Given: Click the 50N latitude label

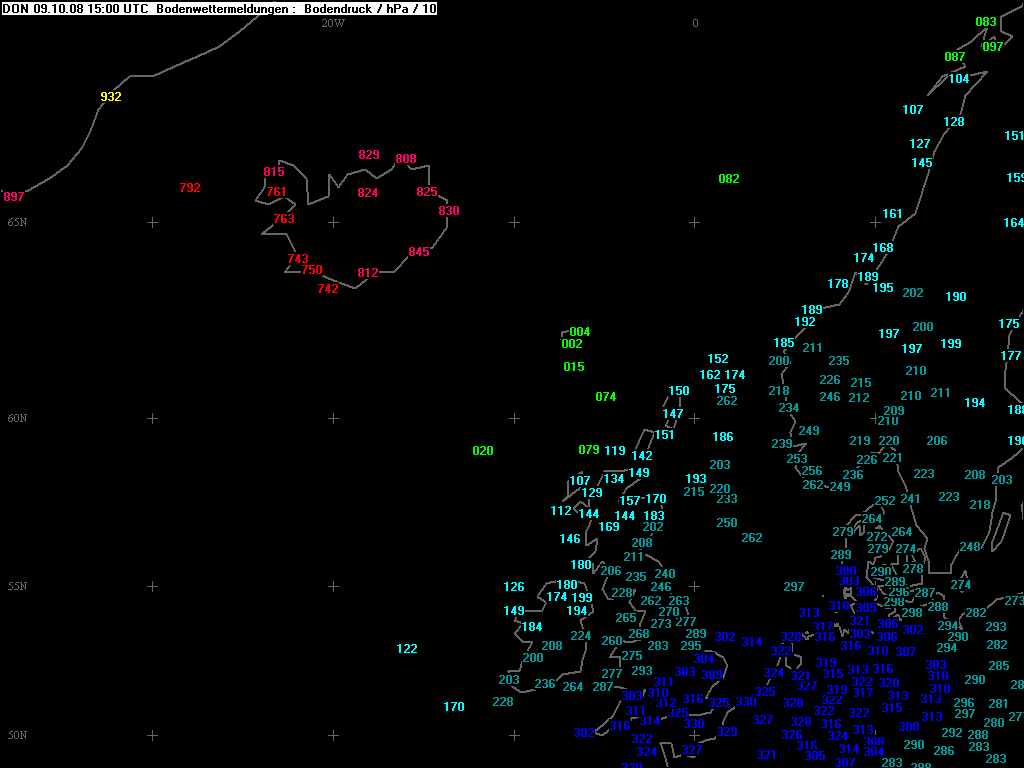Looking at the screenshot, I should 17,736.
